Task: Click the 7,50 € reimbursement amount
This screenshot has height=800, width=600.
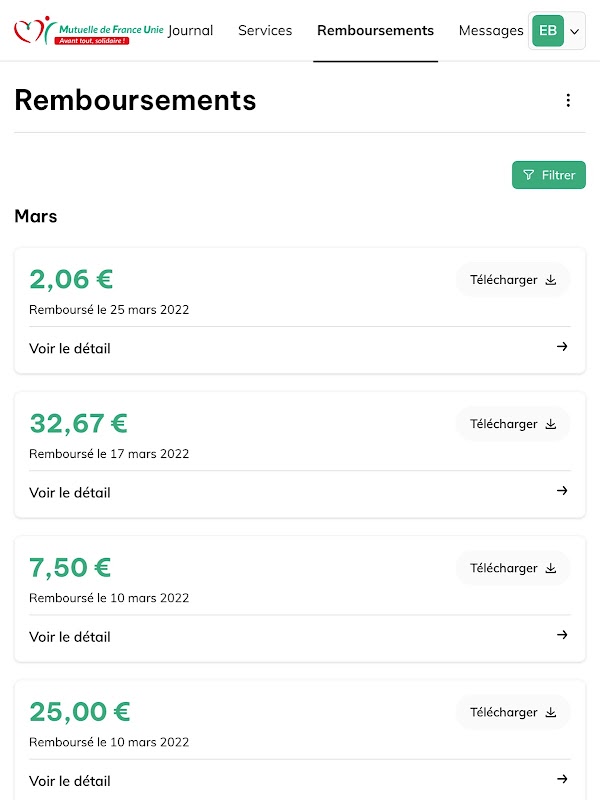Action: click(x=70, y=568)
